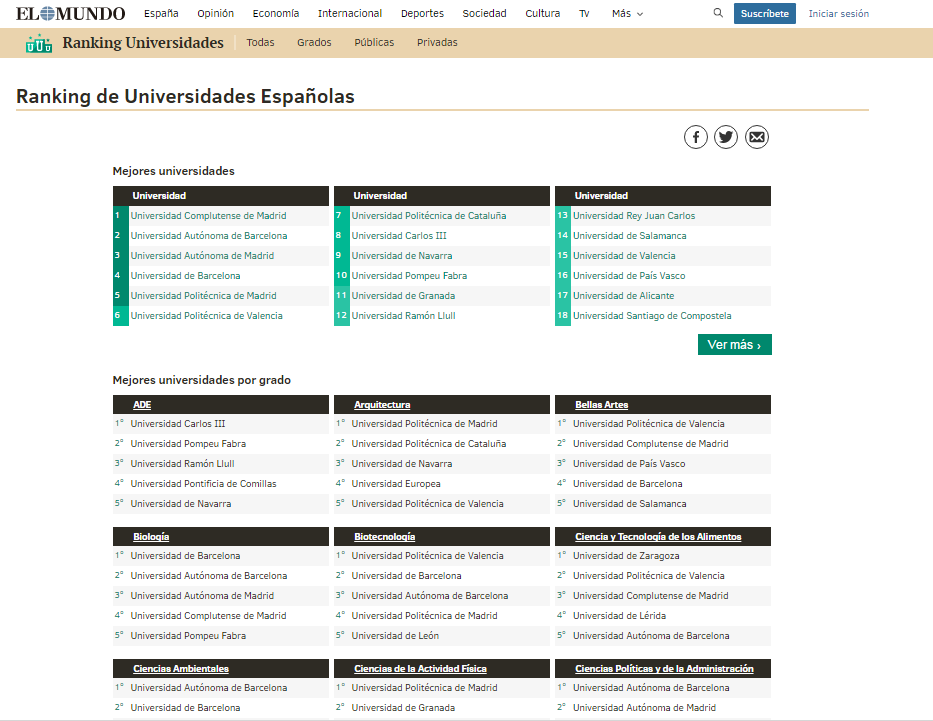Click the El Mundo logo

(70, 13)
